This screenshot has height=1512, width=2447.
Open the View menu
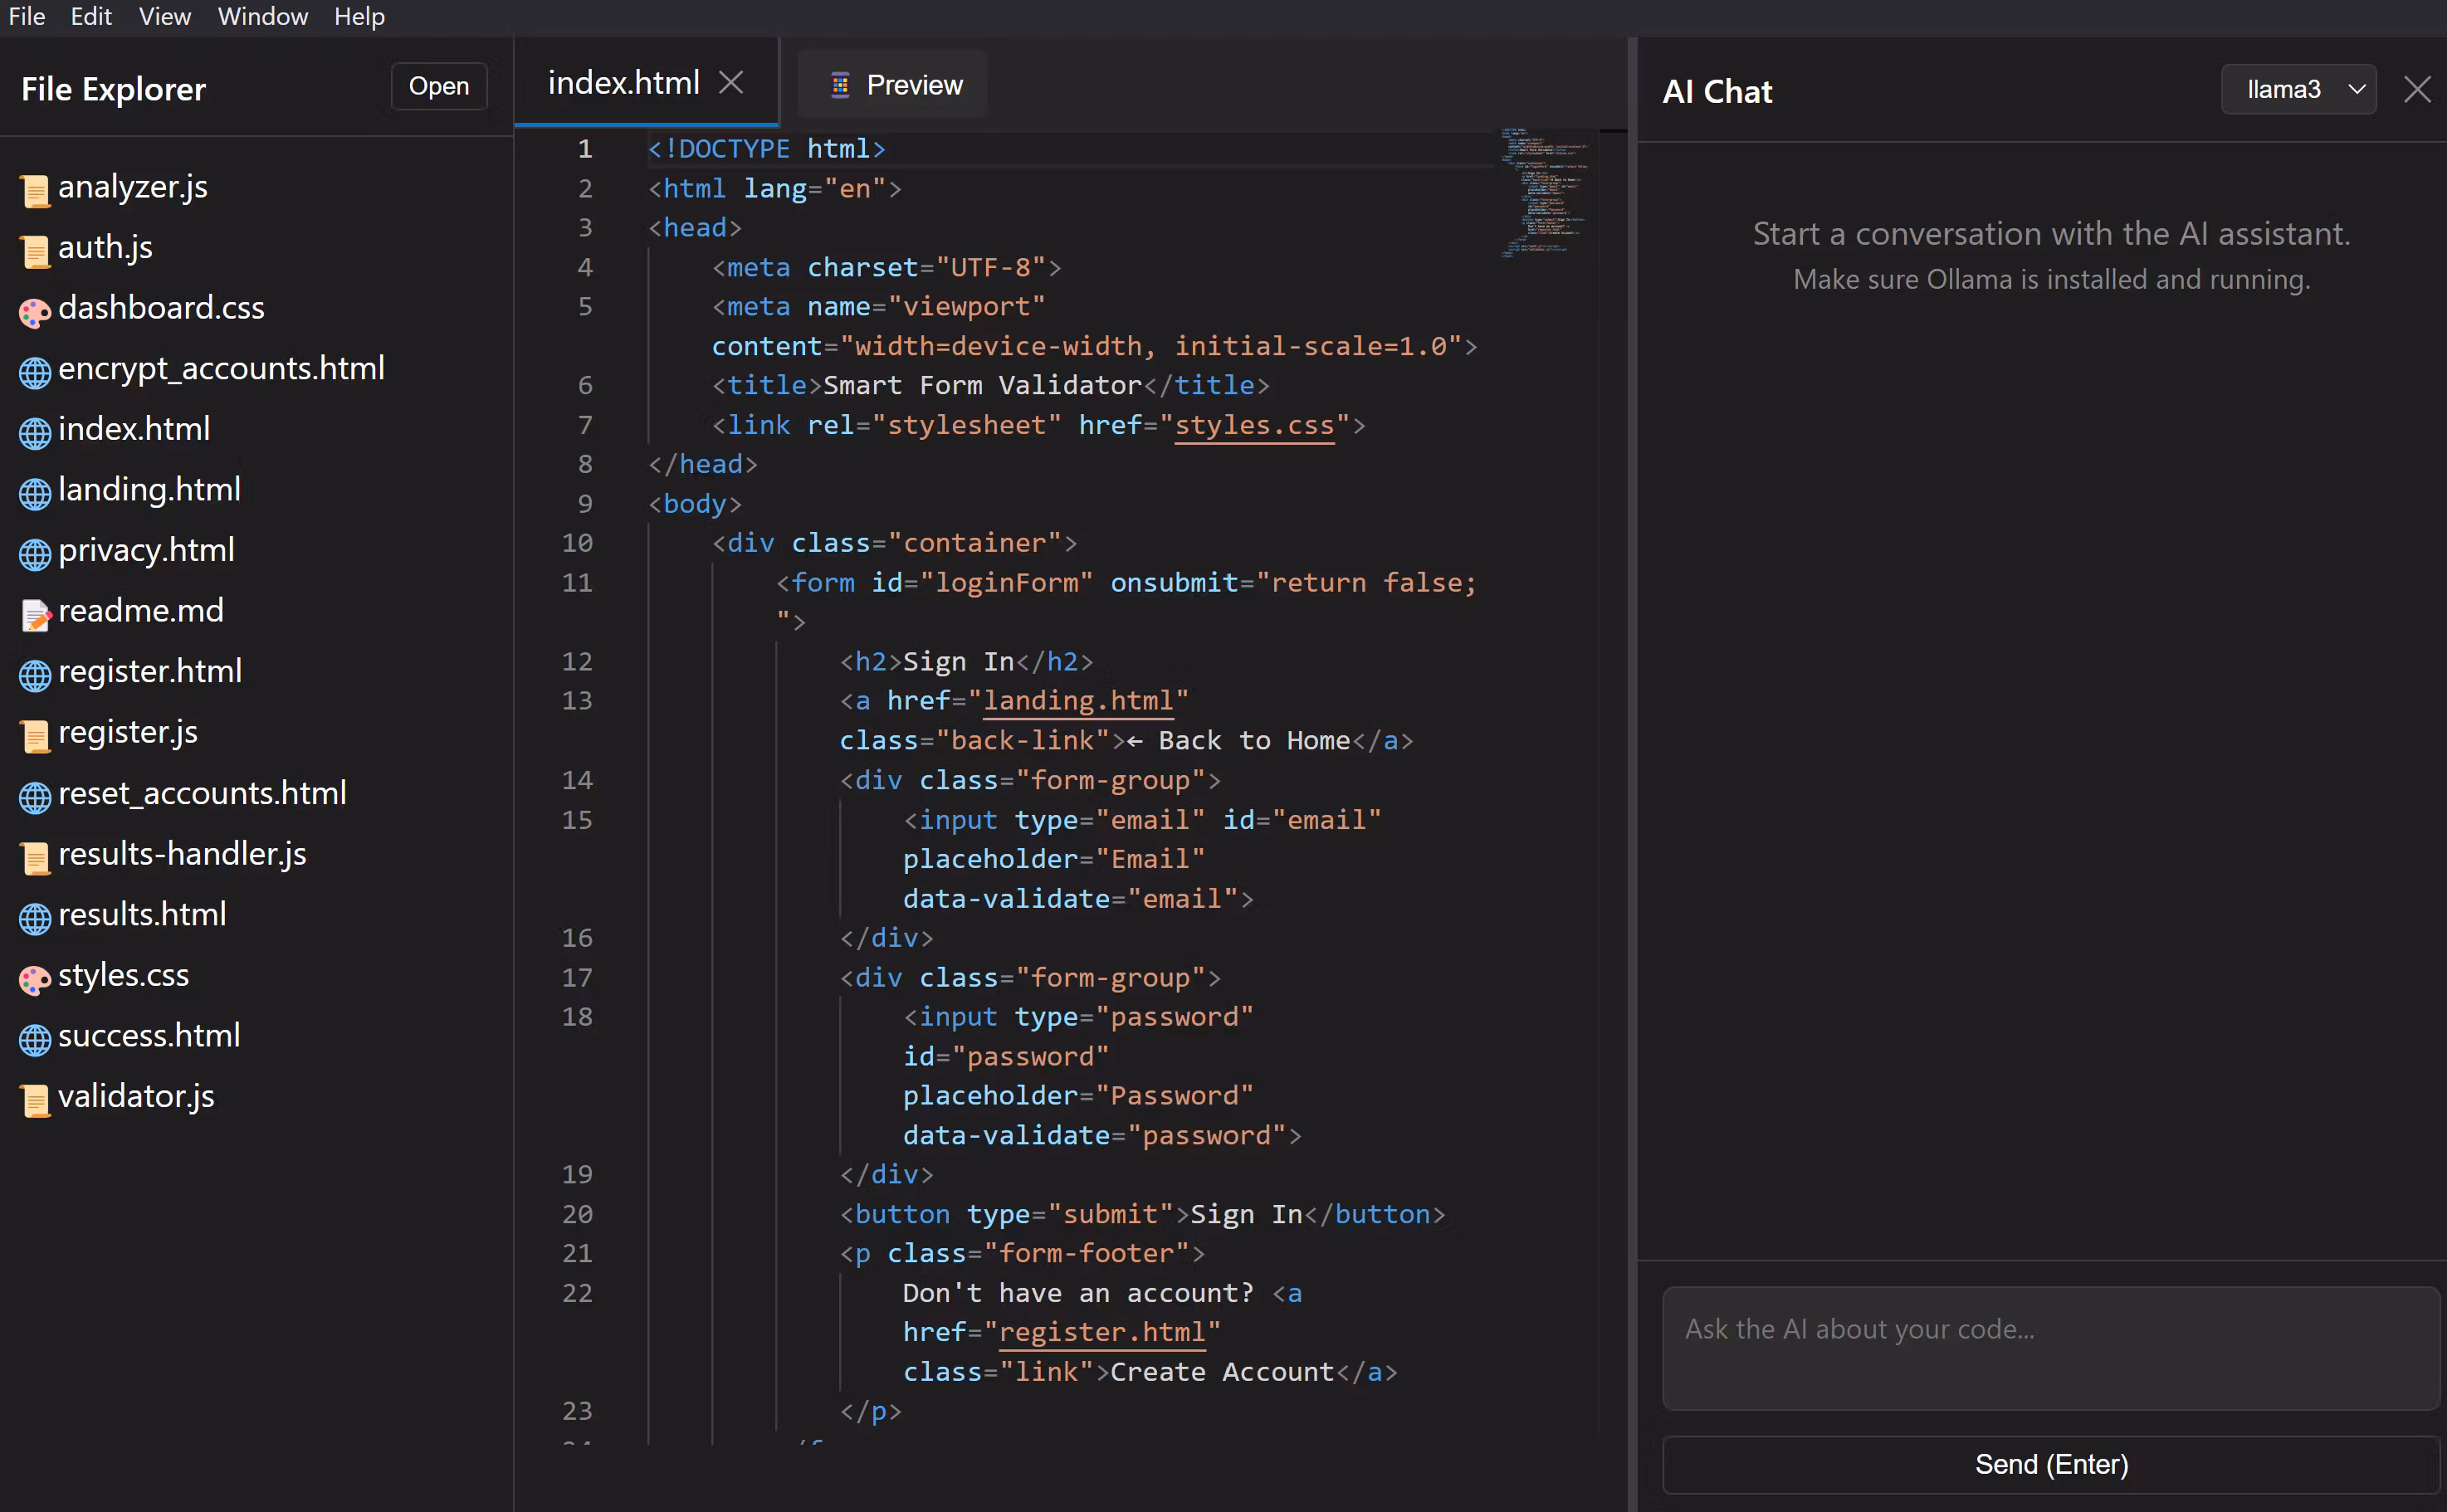point(164,17)
